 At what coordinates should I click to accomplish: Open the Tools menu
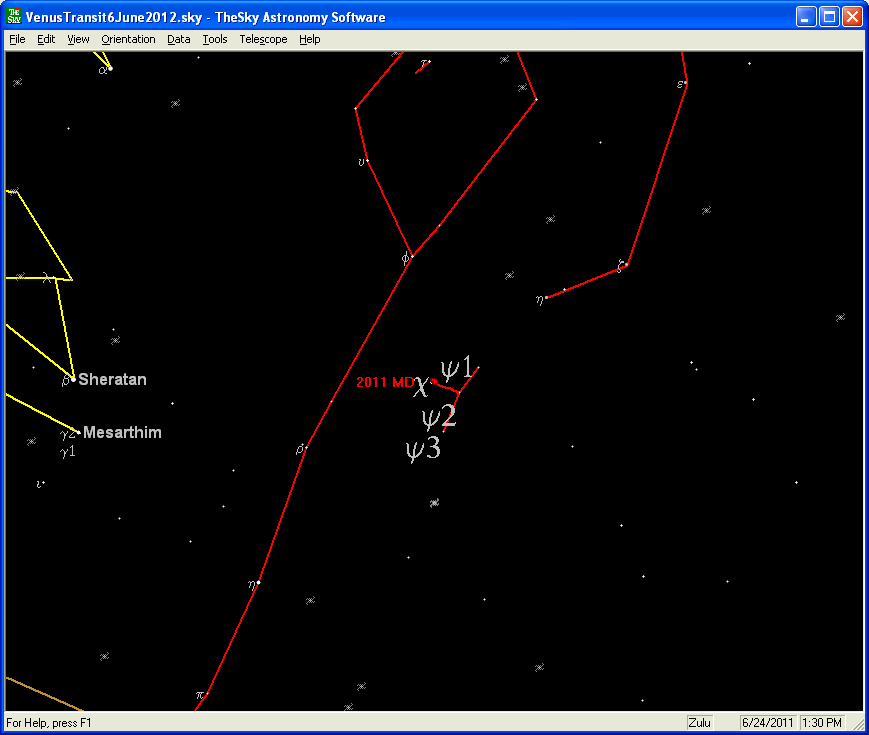215,39
